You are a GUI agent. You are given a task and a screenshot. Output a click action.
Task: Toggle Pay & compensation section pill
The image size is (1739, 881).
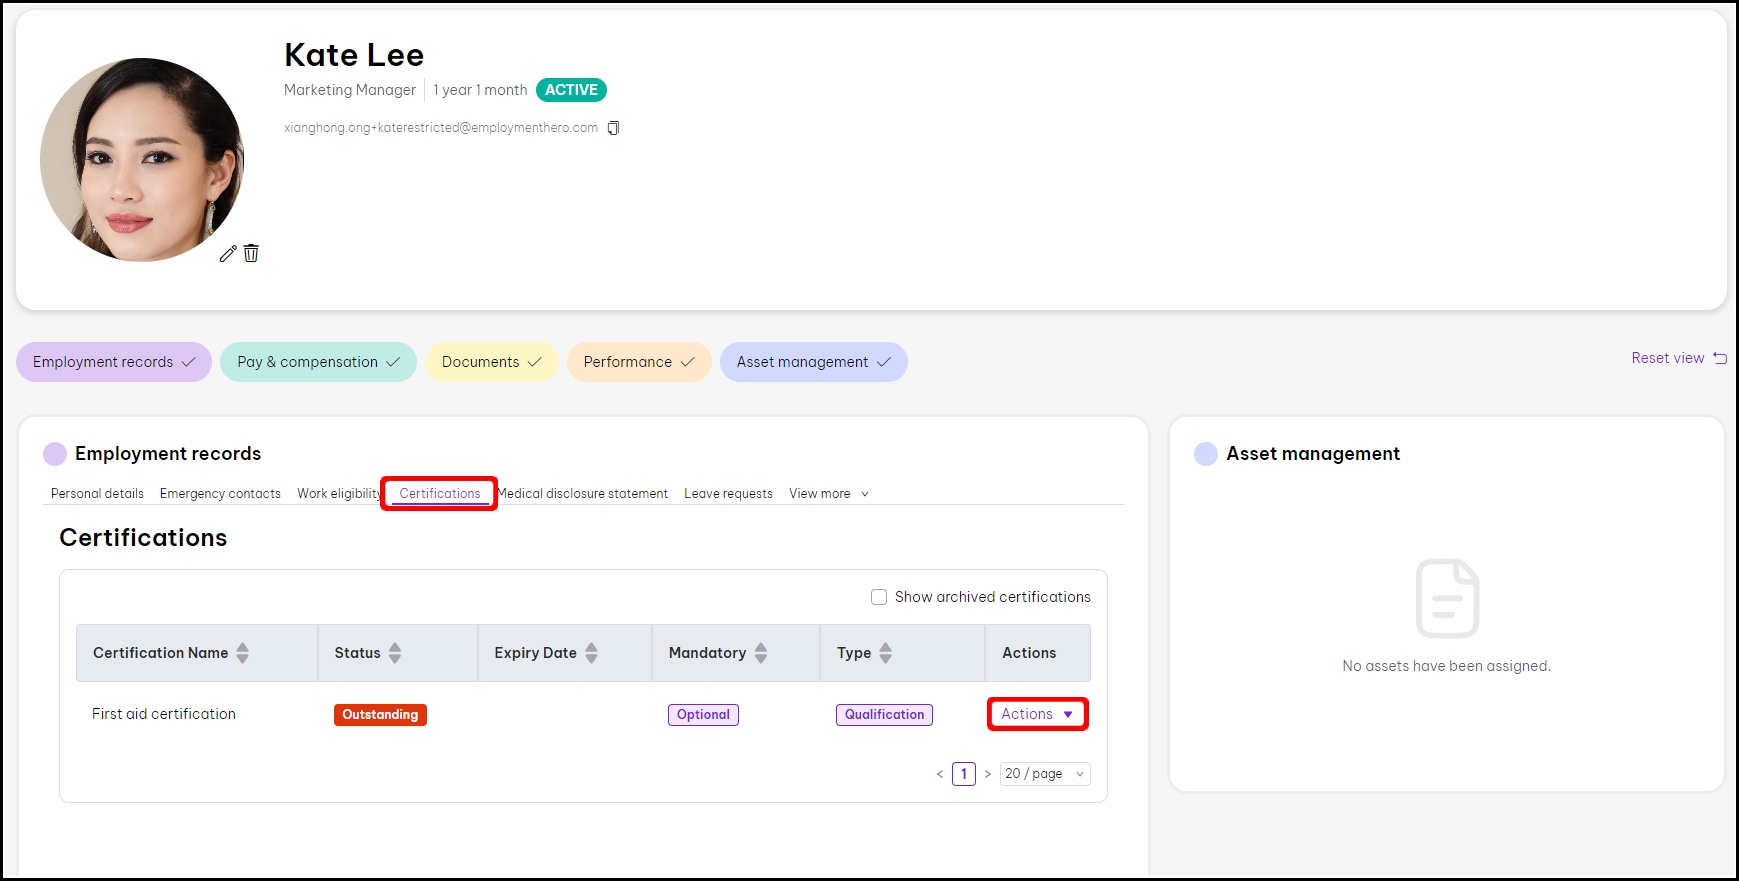pos(318,362)
